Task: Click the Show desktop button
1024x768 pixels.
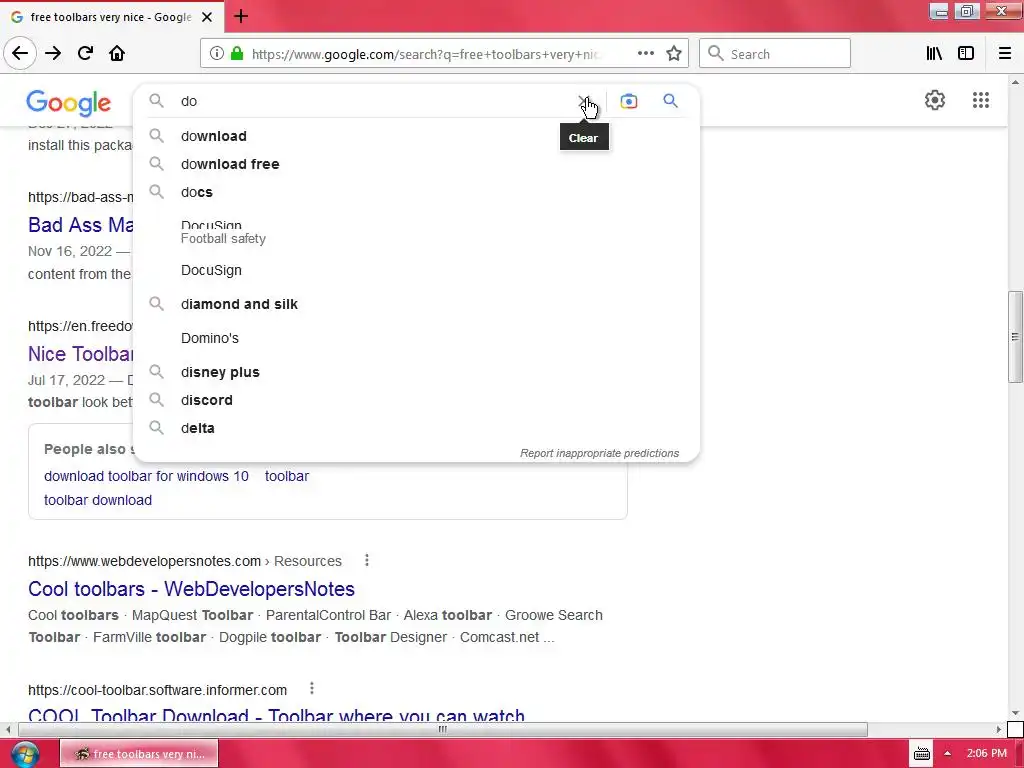Action: coord(1019,754)
